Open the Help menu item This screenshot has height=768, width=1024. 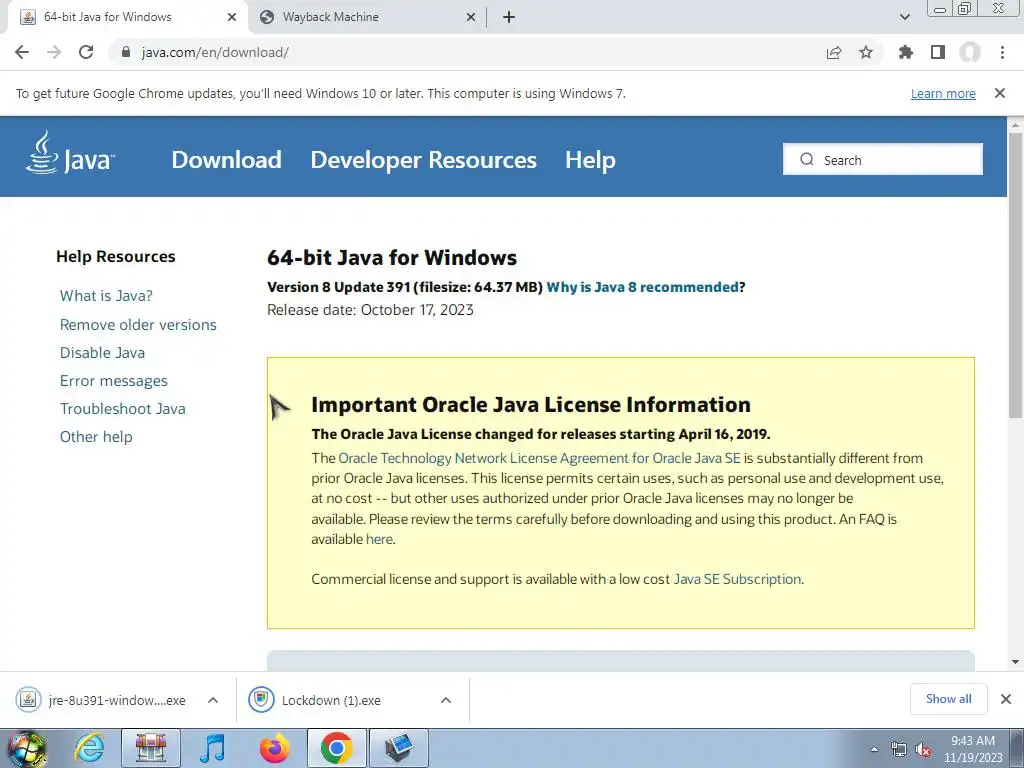coord(590,160)
